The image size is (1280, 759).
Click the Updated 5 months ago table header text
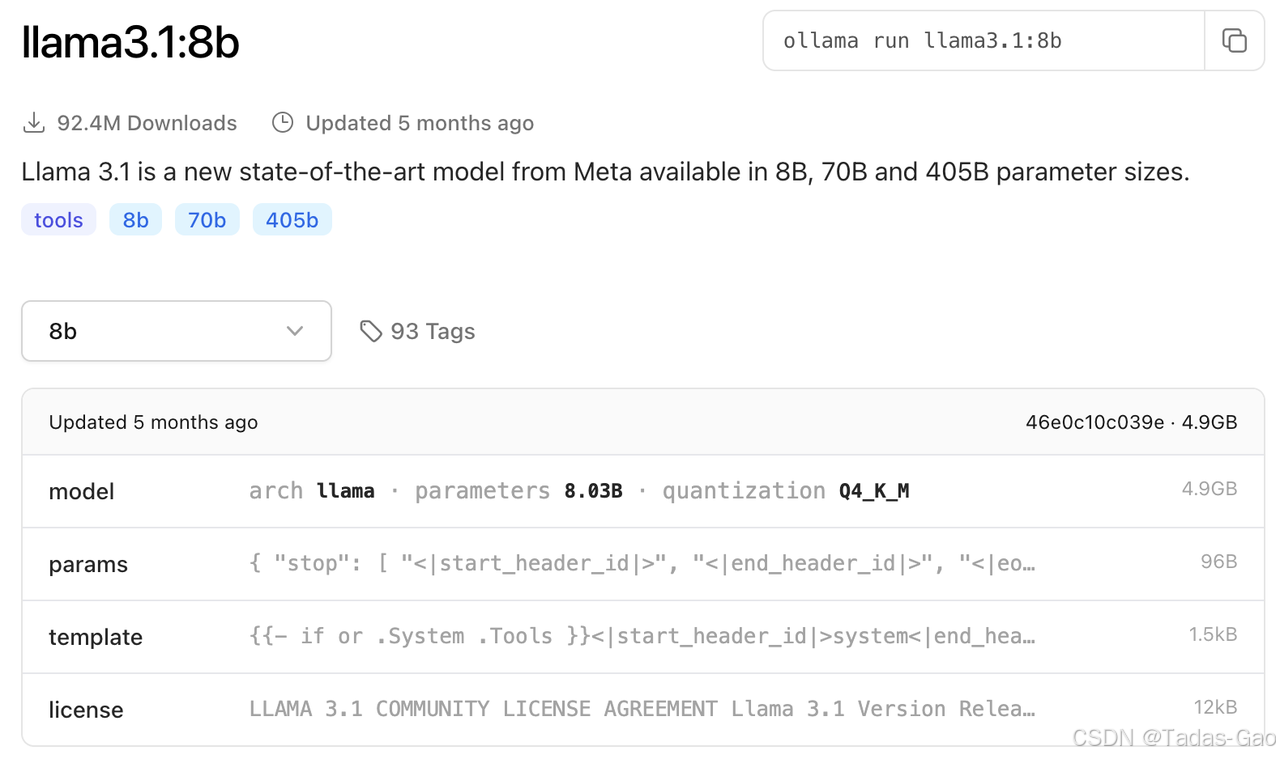coord(153,422)
